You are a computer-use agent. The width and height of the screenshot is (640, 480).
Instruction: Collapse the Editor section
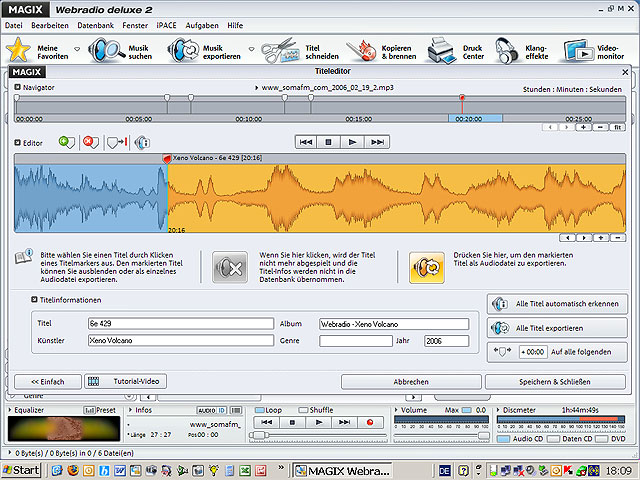click(17, 142)
